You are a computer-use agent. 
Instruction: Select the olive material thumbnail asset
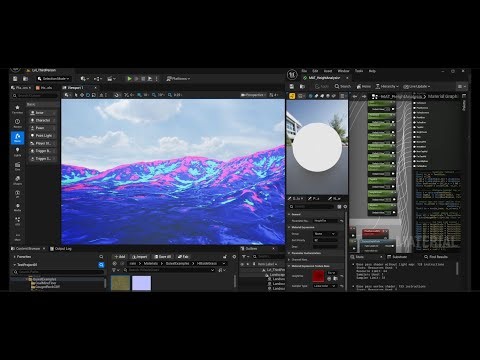tap(120, 283)
